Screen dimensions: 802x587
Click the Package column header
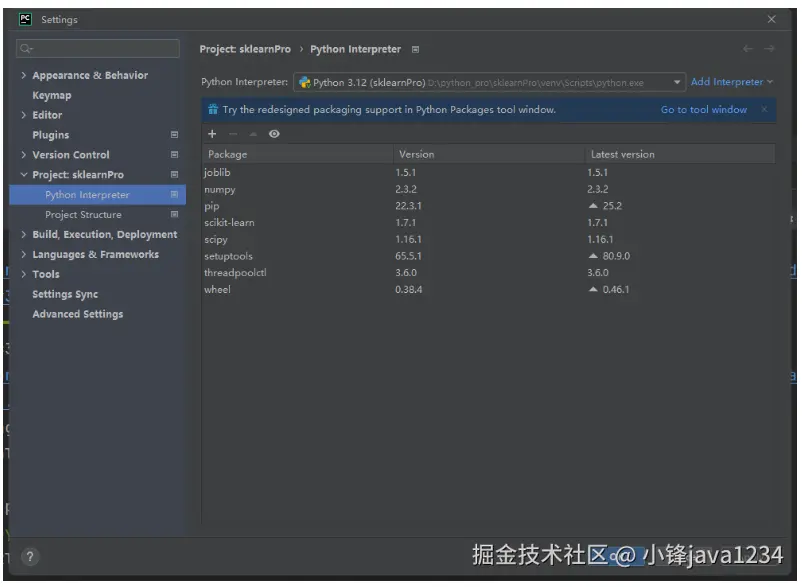pos(298,154)
